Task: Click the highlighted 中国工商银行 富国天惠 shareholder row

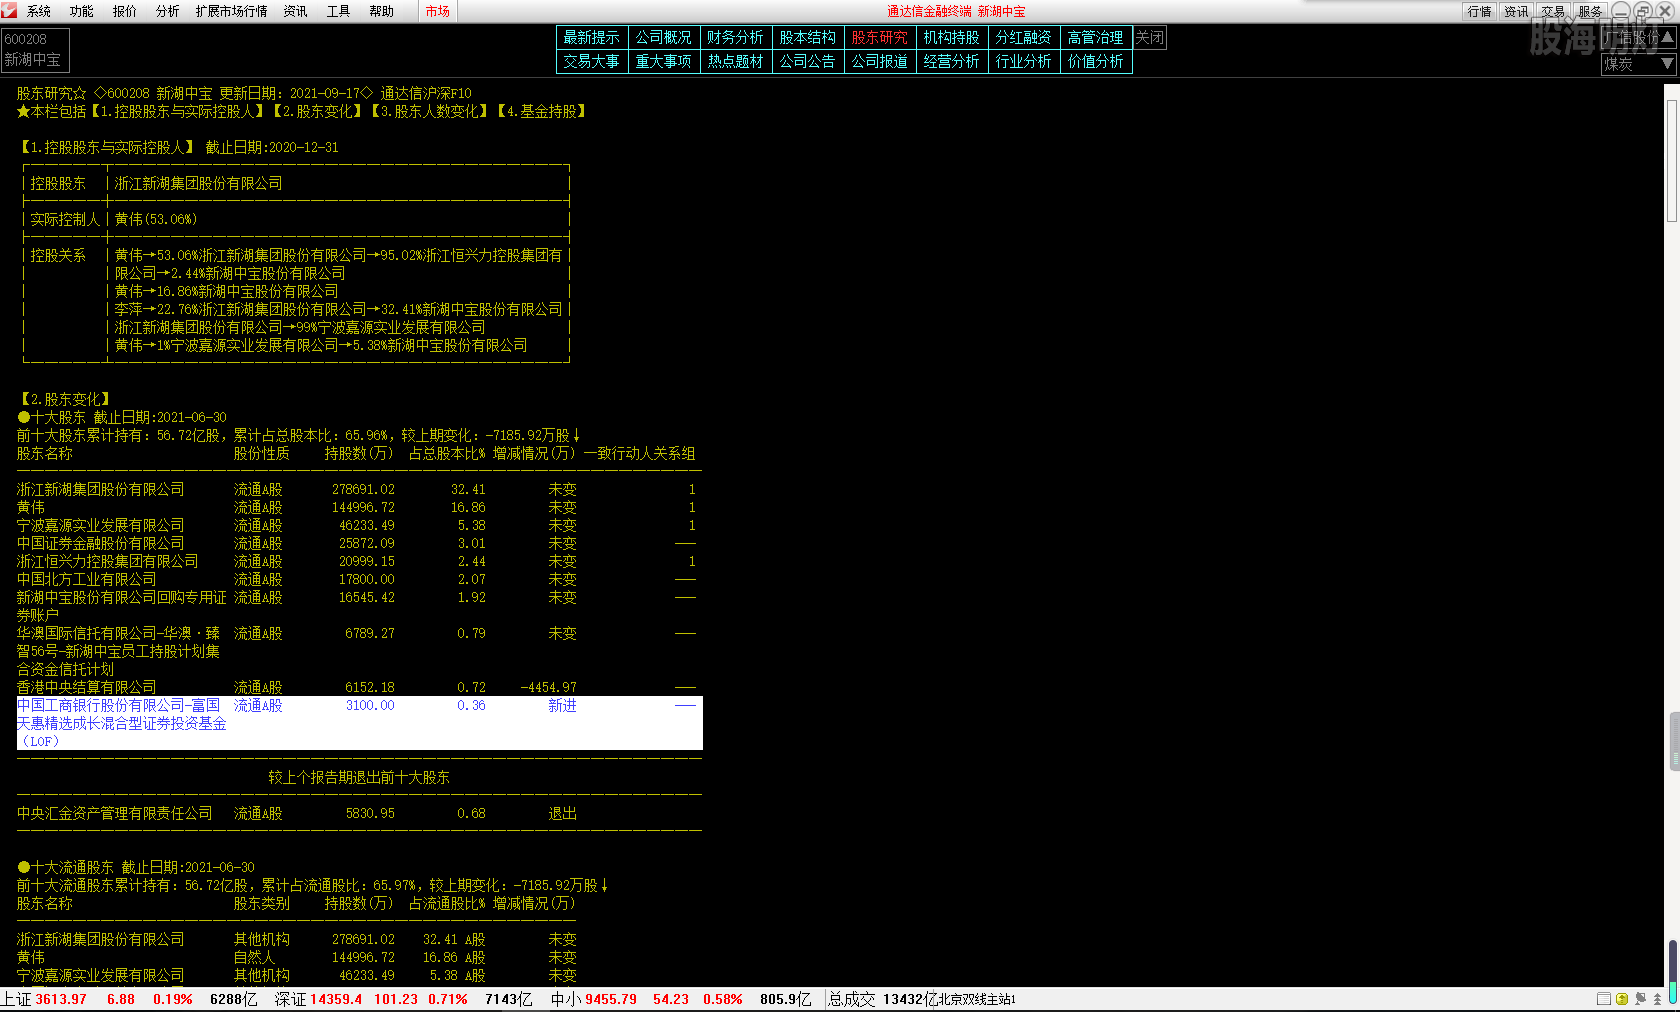Action: coord(359,723)
